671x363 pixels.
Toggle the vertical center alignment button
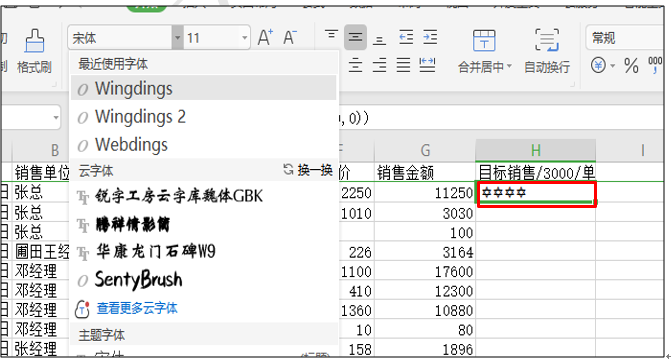(355, 37)
